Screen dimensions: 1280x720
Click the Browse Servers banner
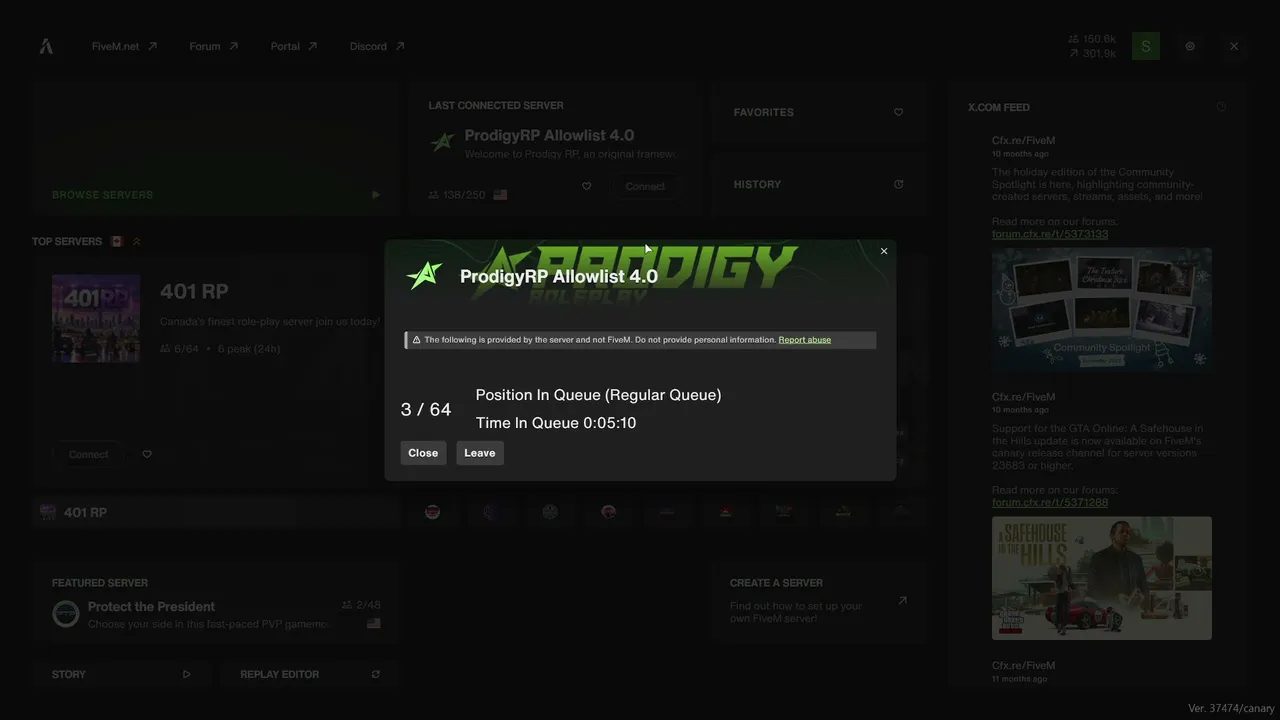pyautogui.click(x=216, y=148)
